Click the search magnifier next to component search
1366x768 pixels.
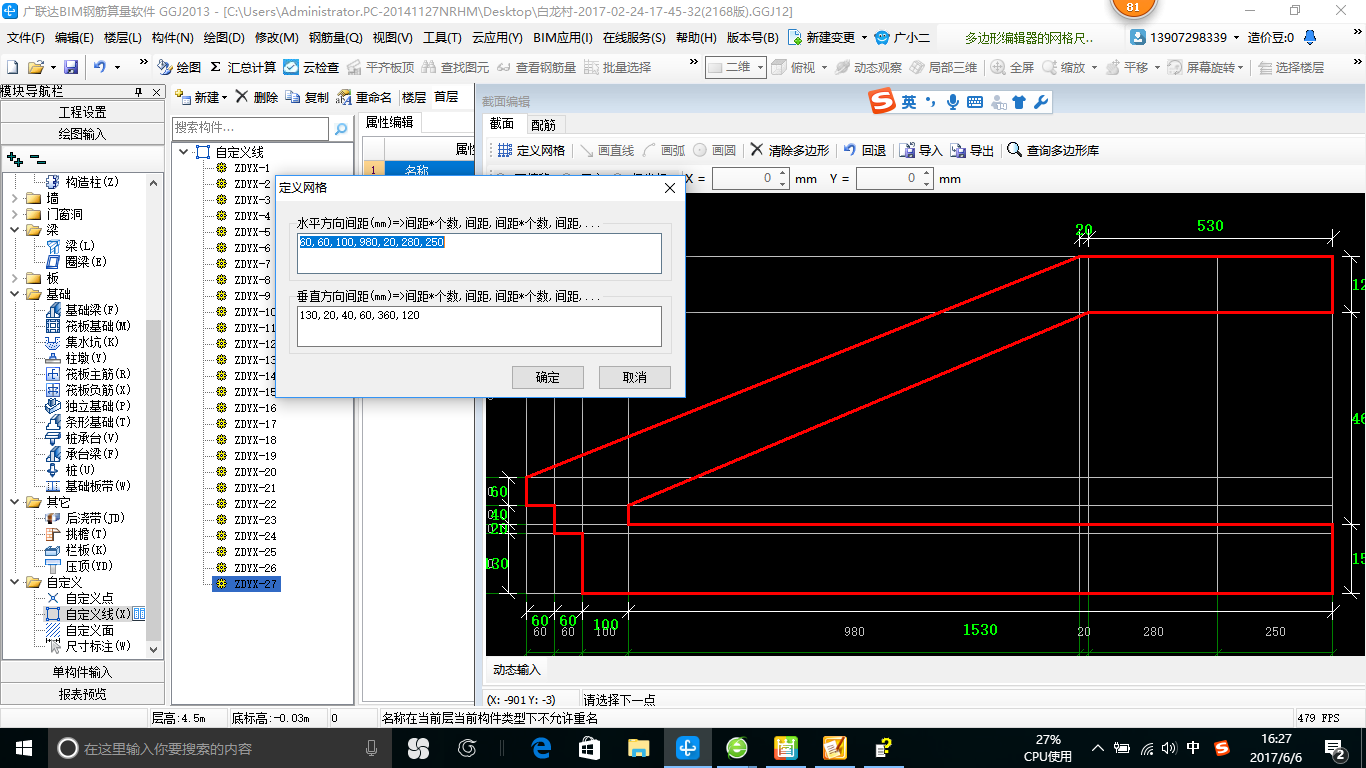(x=341, y=128)
